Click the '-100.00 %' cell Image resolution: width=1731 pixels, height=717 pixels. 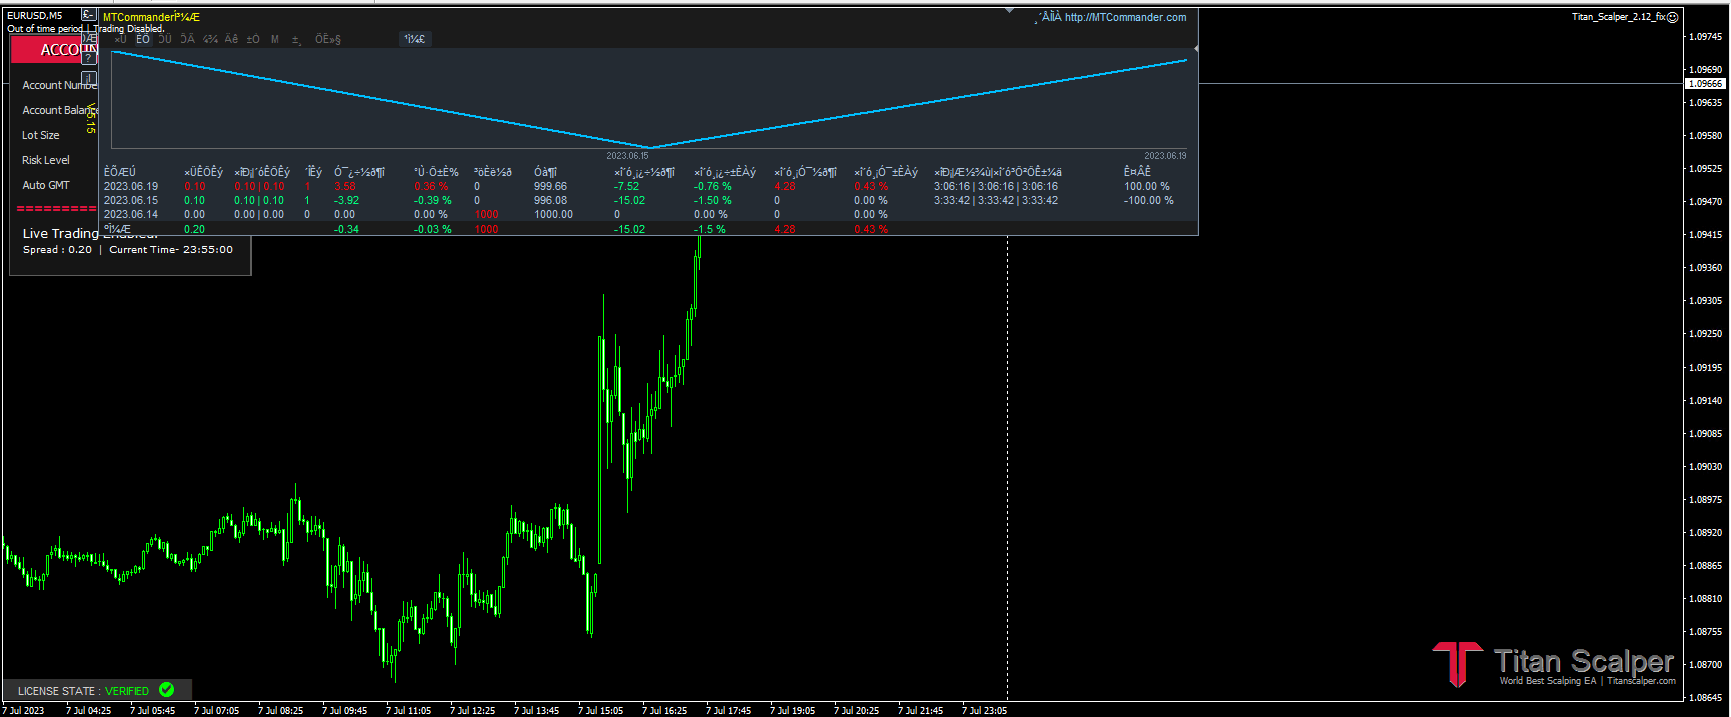point(1149,200)
